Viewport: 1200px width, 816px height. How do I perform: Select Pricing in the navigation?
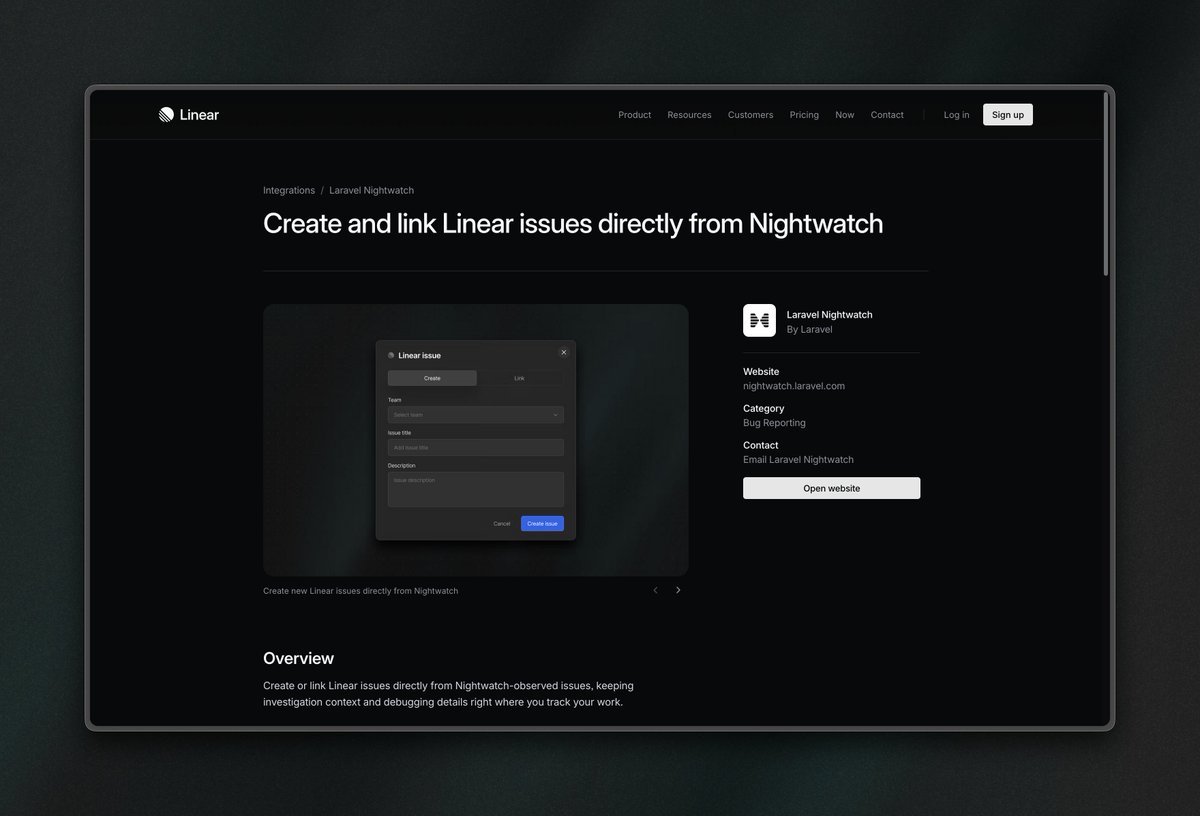pyautogui.click(x=804, y=114)
